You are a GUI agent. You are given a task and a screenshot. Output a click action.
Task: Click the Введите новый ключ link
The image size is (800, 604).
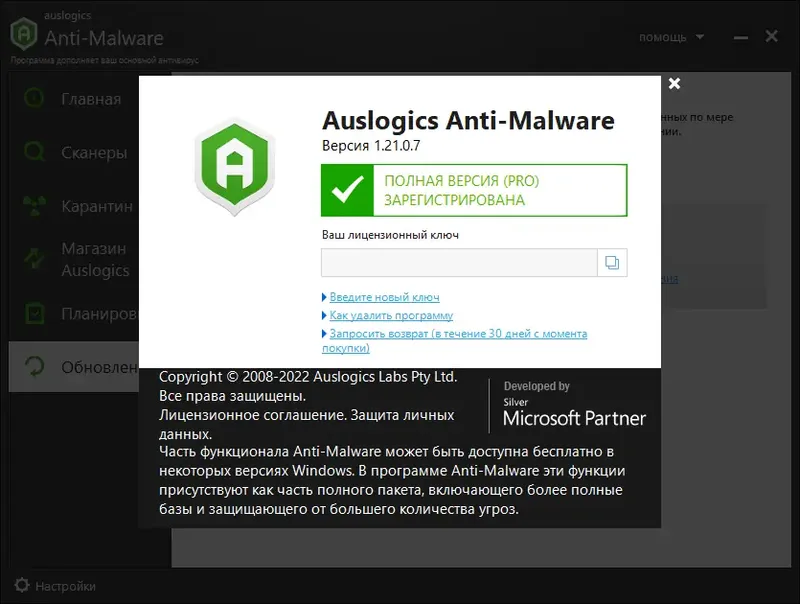[386, 297]
